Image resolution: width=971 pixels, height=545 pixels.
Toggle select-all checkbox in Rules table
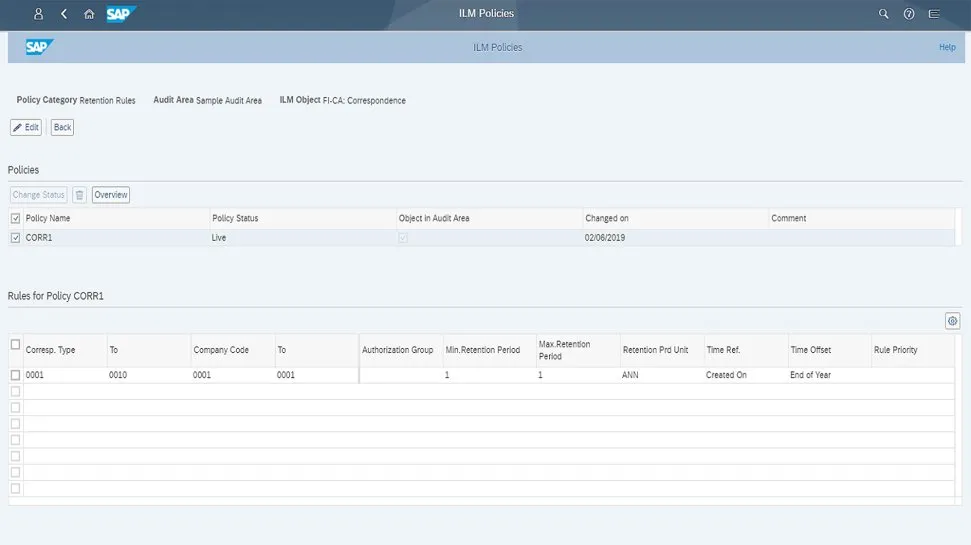point(15,345)
